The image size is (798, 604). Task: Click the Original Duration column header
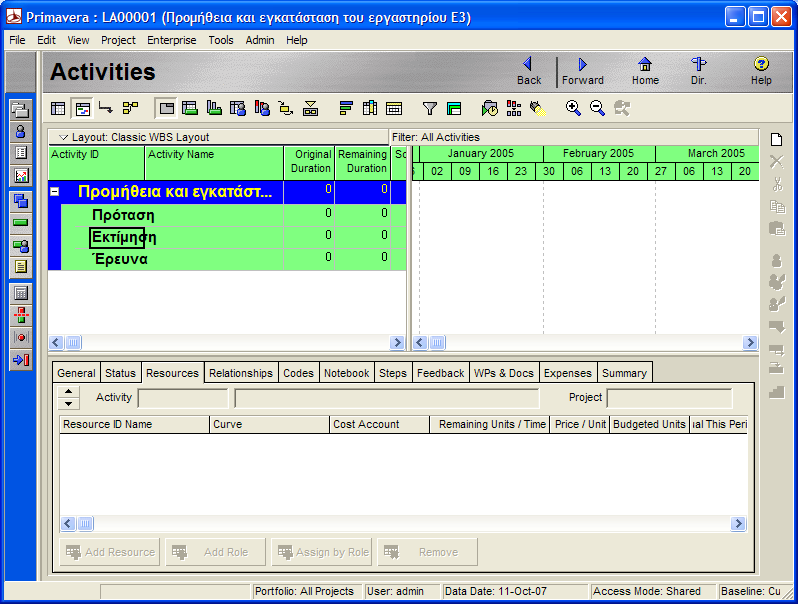coord(309,163)
